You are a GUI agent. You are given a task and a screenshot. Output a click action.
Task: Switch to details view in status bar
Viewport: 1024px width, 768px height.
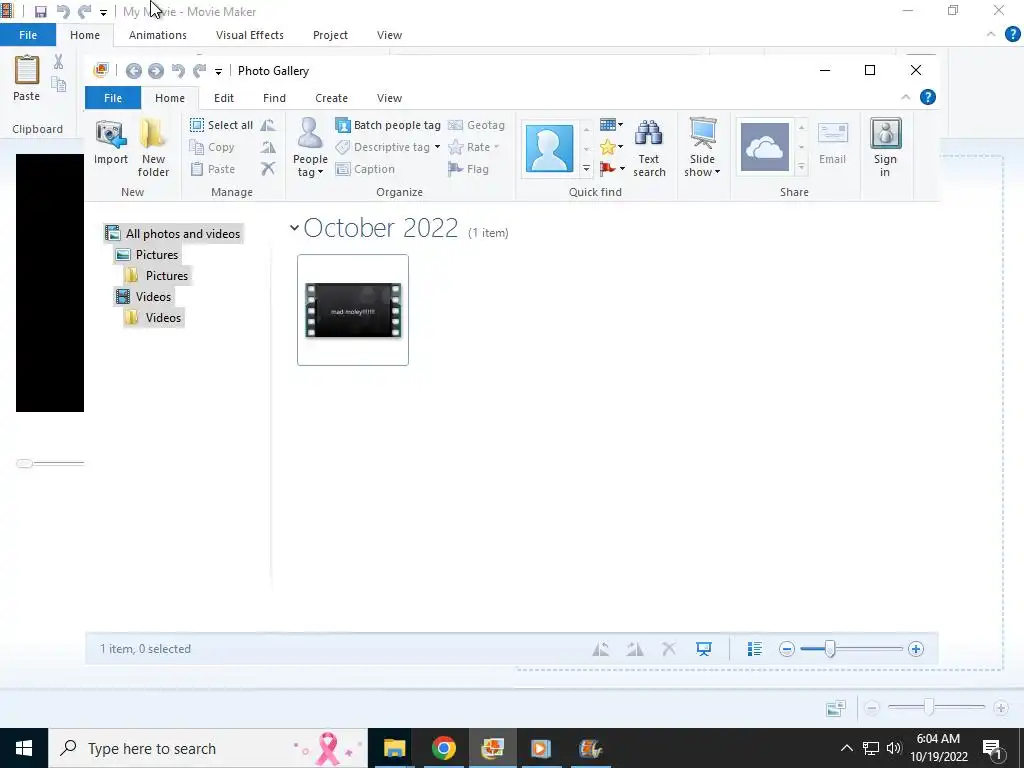[x=754, y=649]
